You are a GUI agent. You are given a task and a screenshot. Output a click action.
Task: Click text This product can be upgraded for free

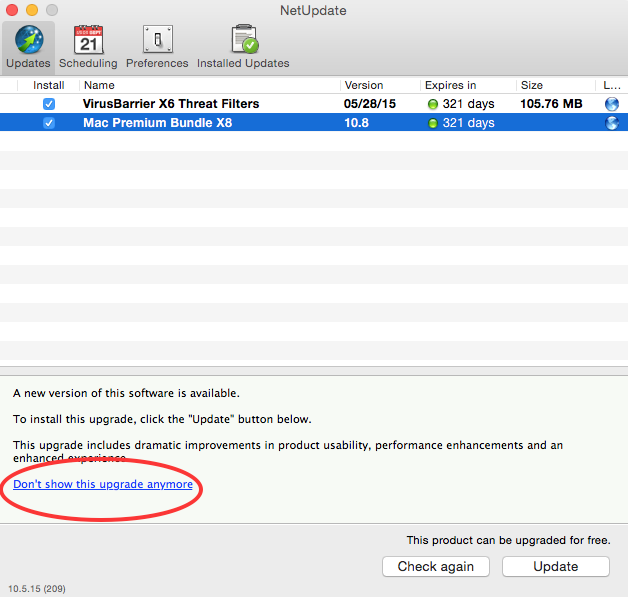[509, 540]
